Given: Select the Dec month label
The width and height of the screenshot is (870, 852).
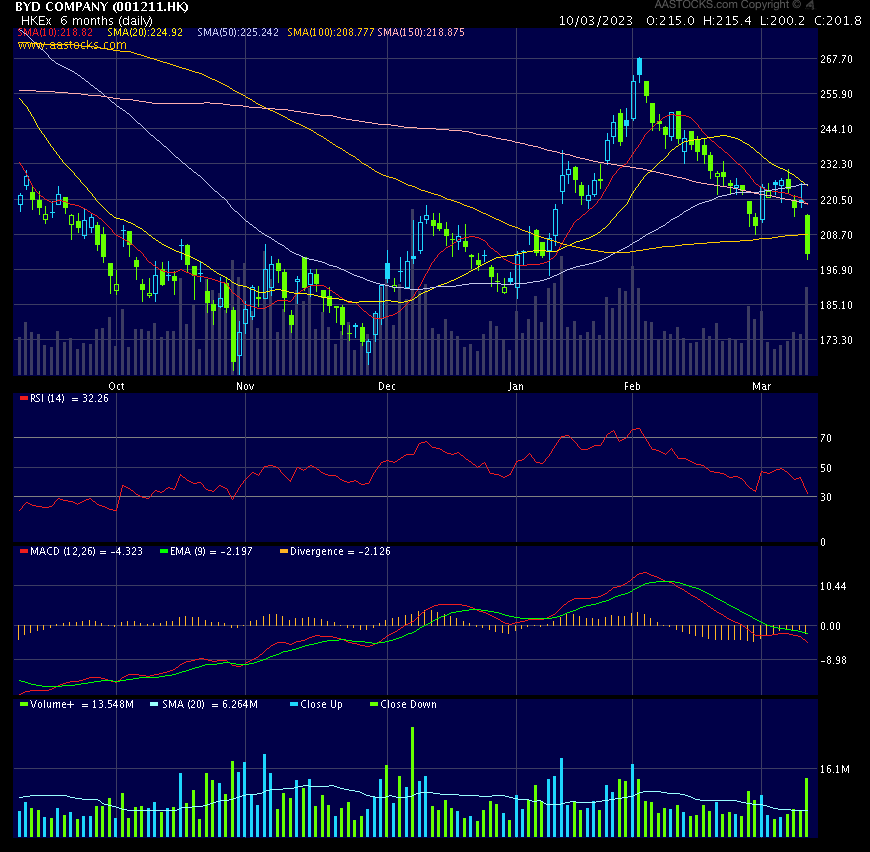Looking at the screenshot, I should (387, 386).
